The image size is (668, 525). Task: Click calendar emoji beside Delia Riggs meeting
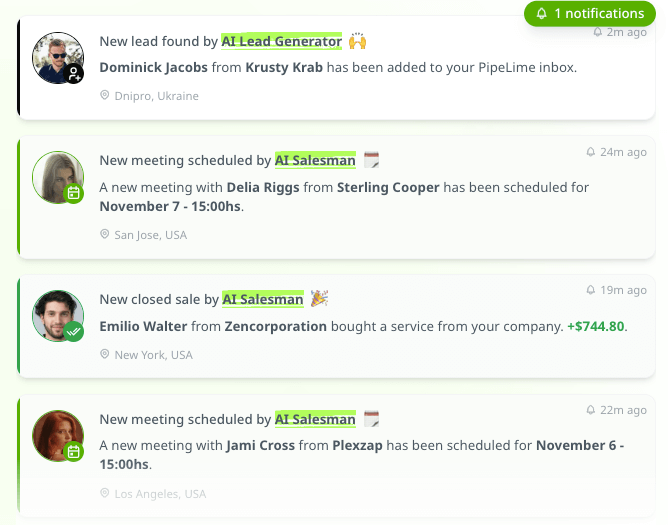click(372, 160)
